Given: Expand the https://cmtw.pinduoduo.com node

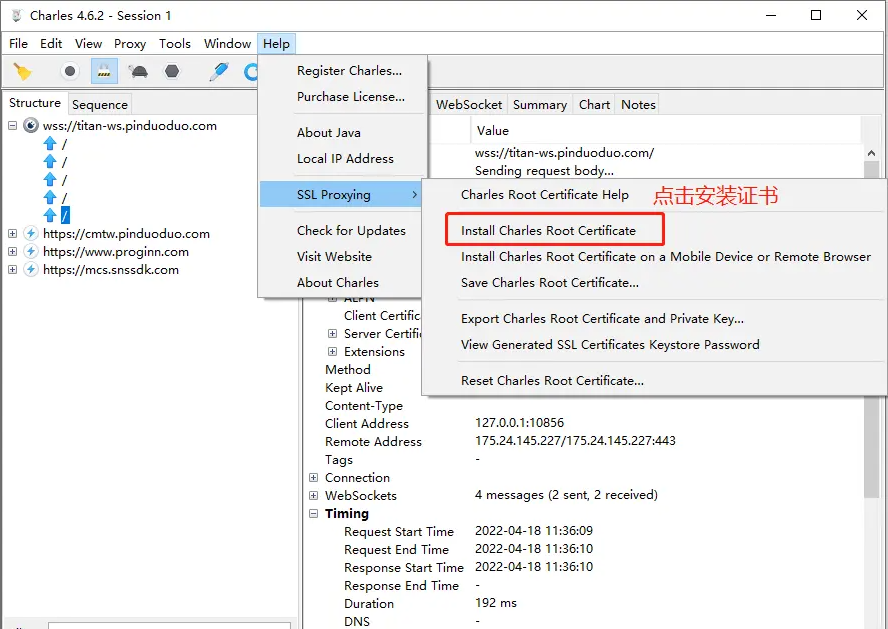Looking at the screenshot, I should (x=12, y=234).
